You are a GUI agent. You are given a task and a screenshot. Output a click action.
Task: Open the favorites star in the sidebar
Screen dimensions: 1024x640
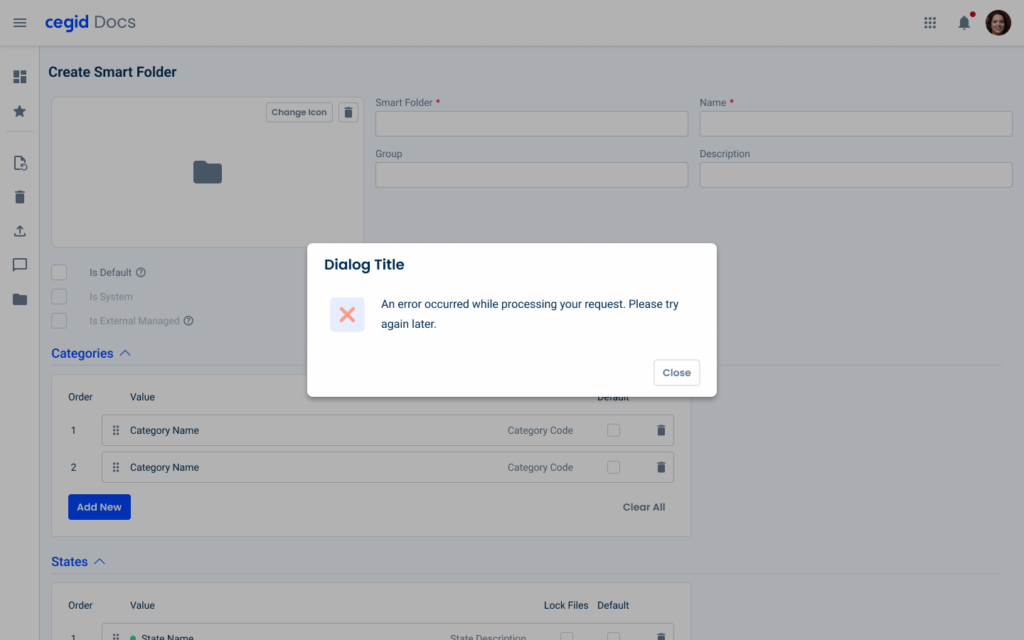[19, 111]
